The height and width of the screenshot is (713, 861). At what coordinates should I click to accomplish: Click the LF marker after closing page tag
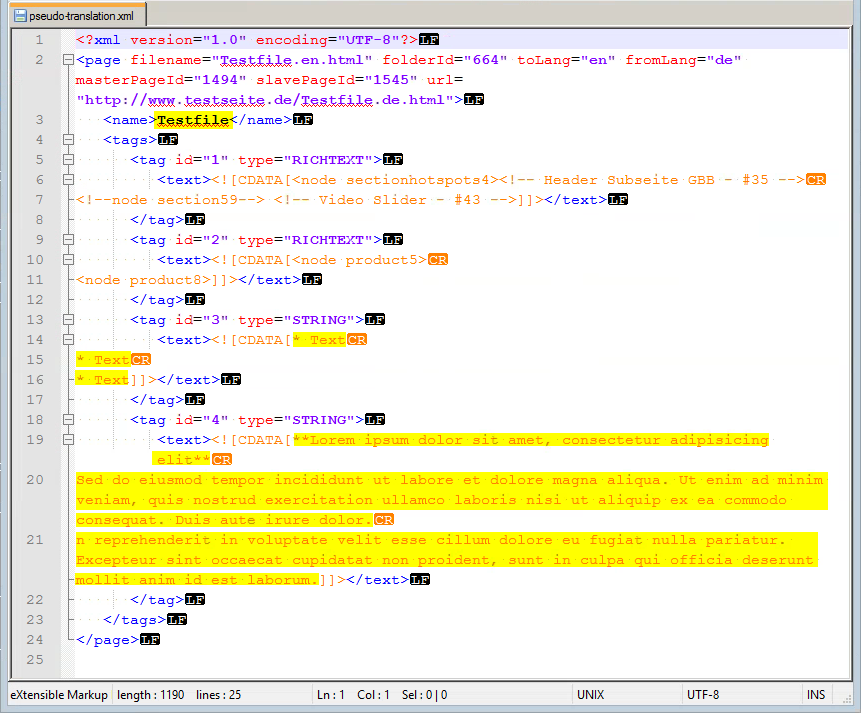(x=150, y=640)
